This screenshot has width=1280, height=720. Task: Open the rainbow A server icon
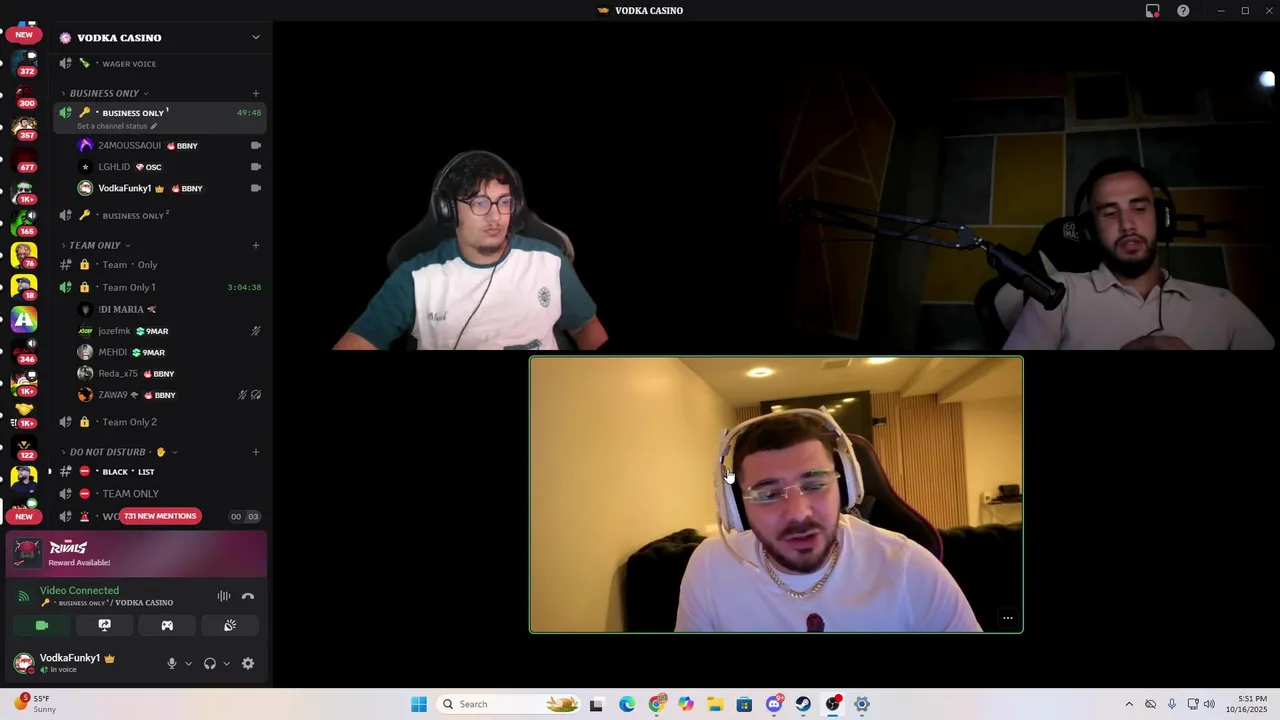[24, 319]
